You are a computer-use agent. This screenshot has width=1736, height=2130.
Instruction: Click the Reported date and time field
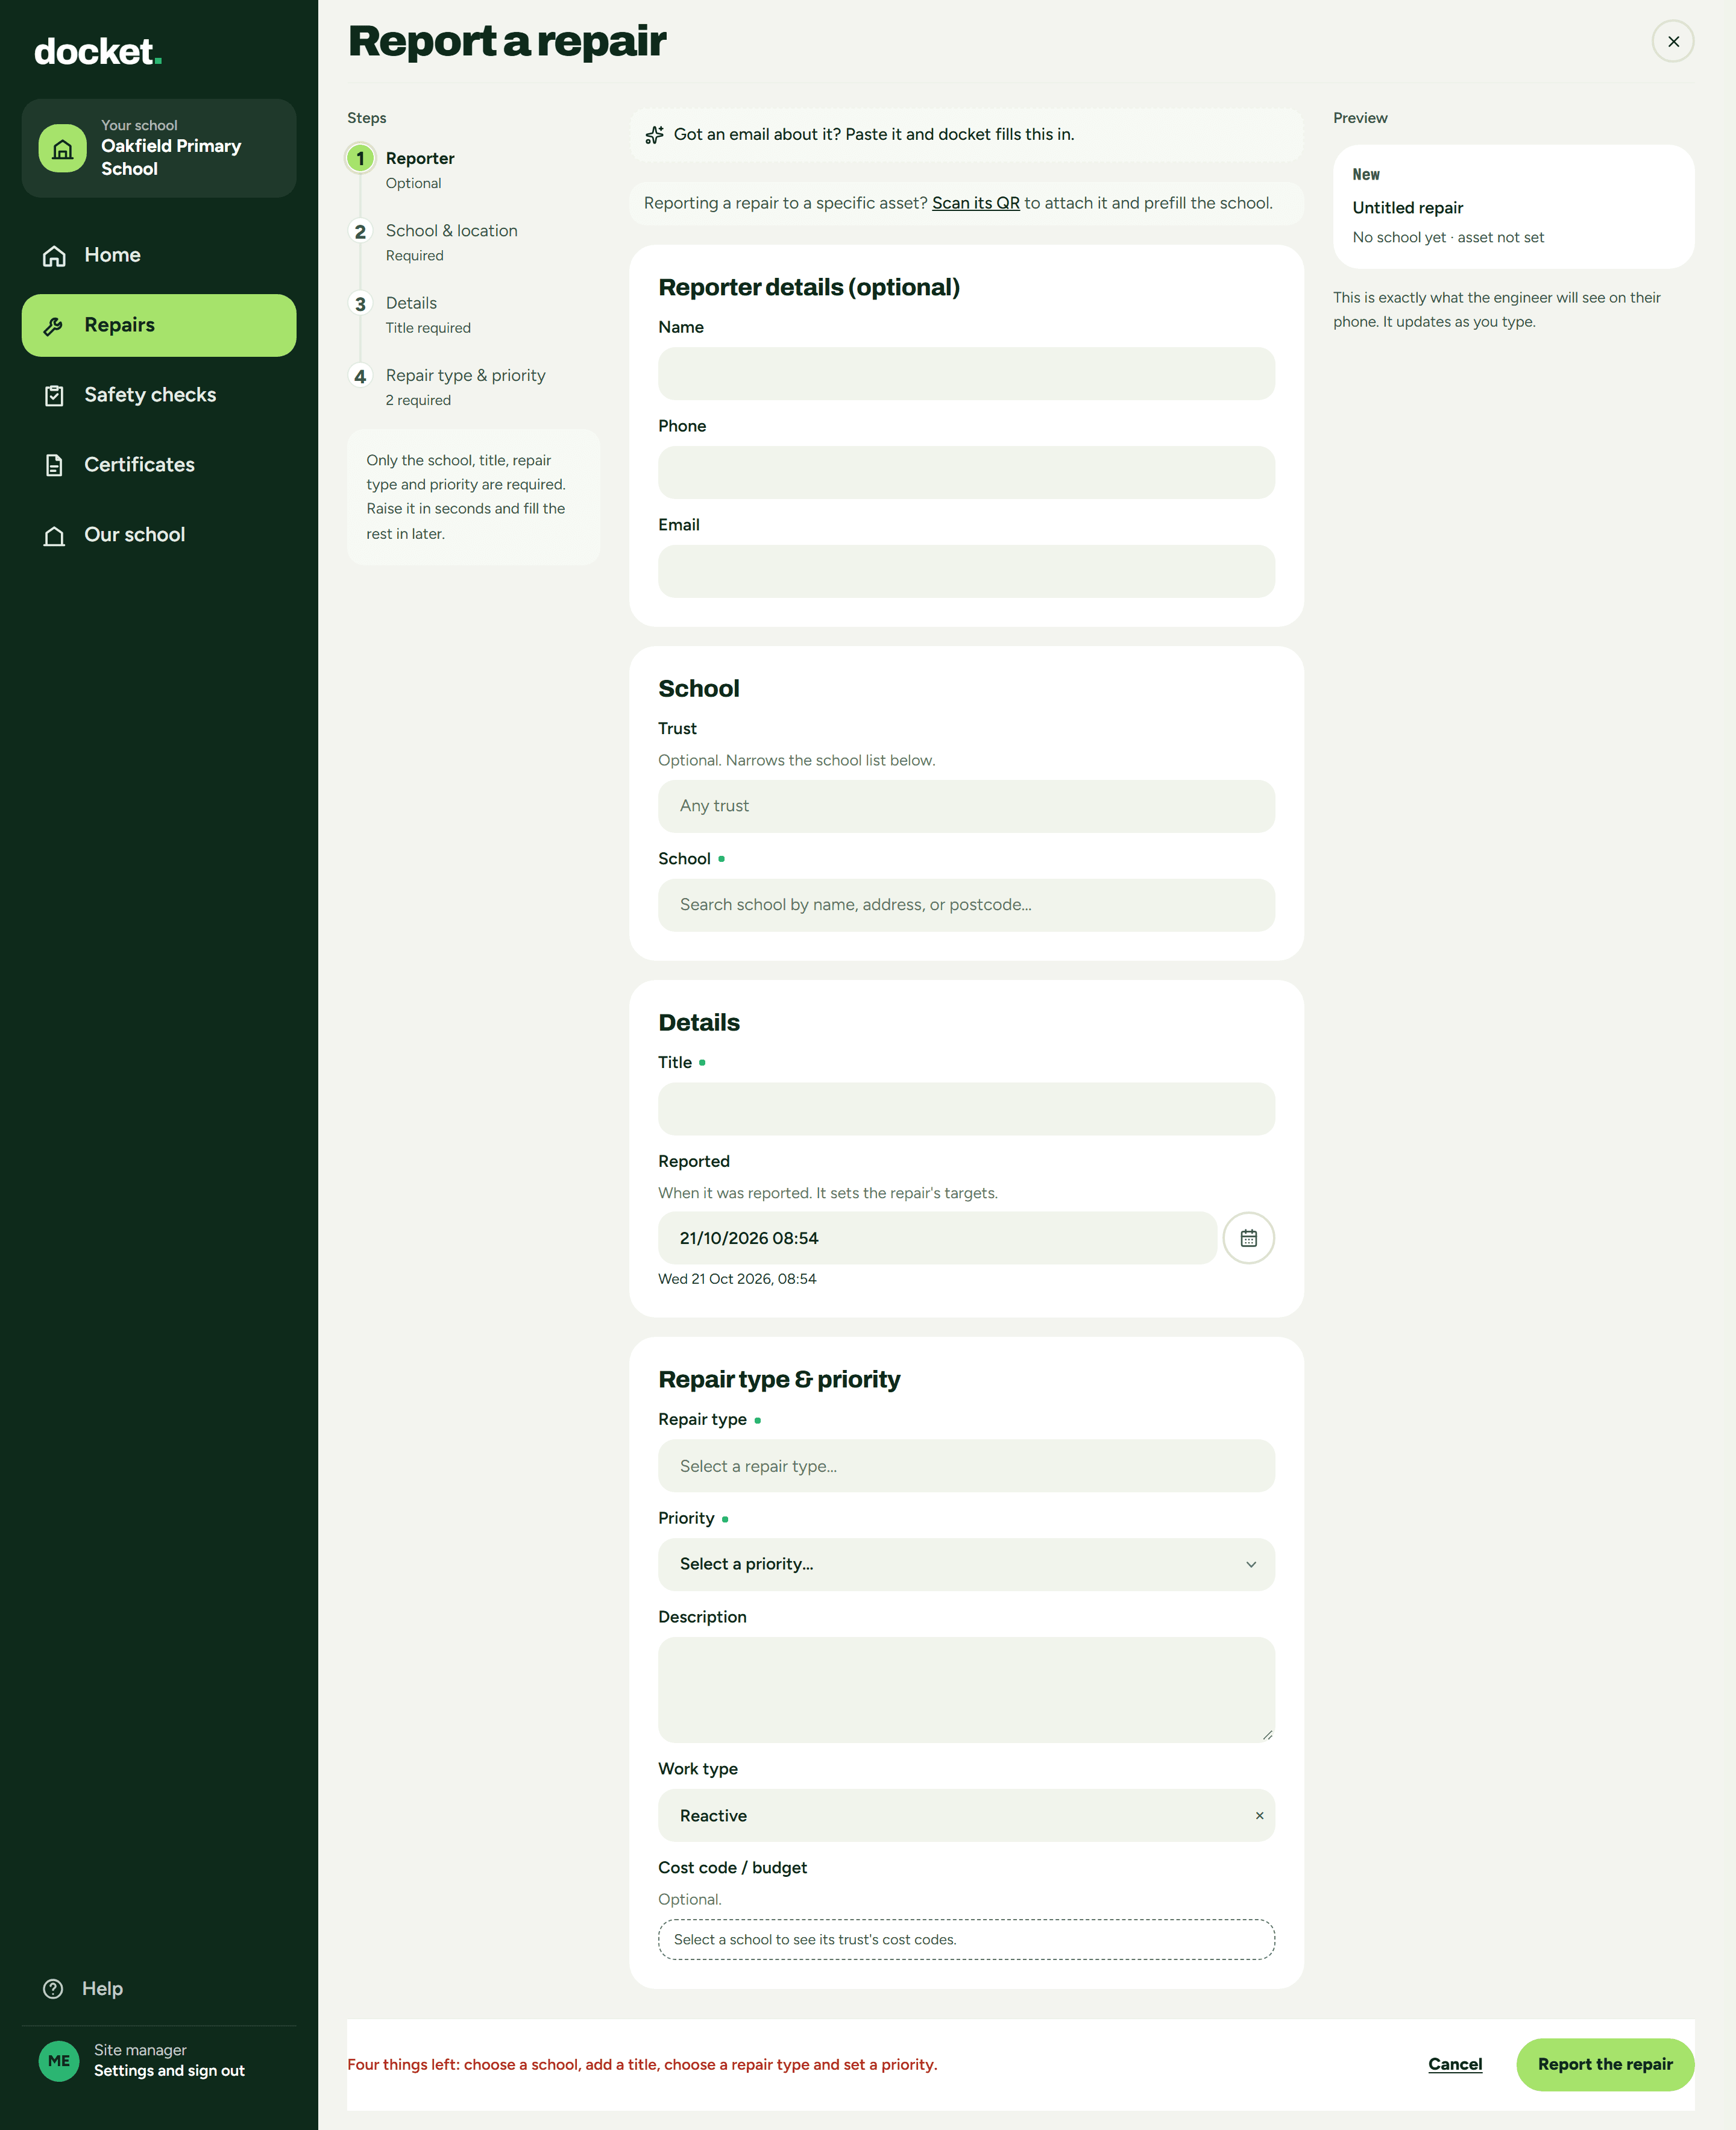pos(937,1238)
